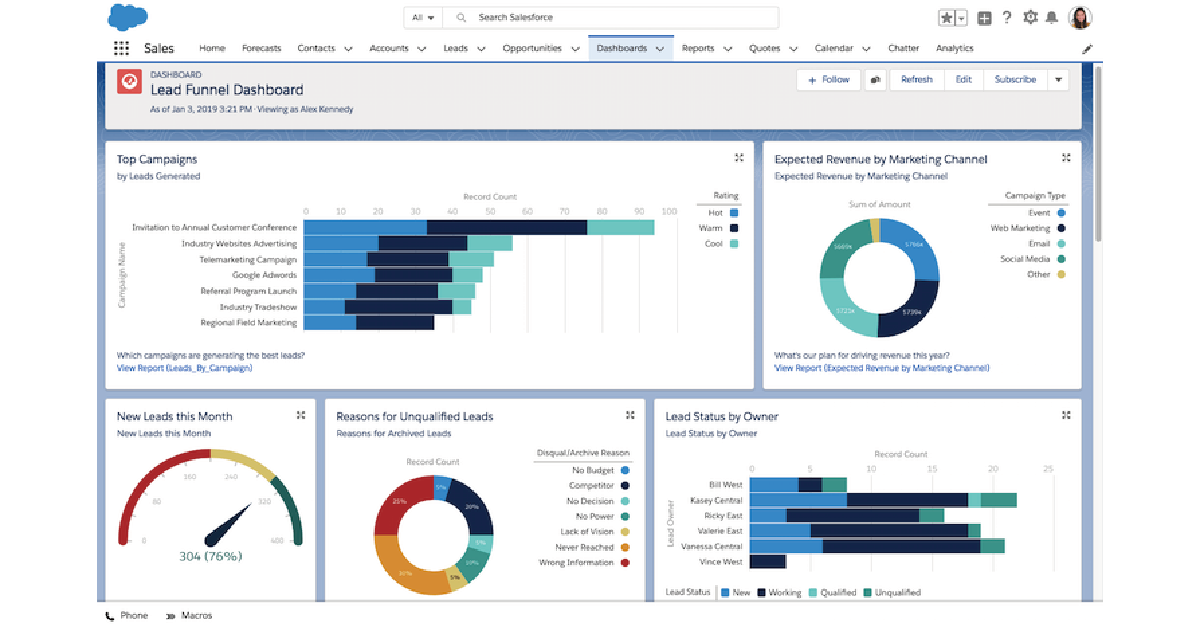Expand the Lead Status by Owner chart

pos(1066,415)
